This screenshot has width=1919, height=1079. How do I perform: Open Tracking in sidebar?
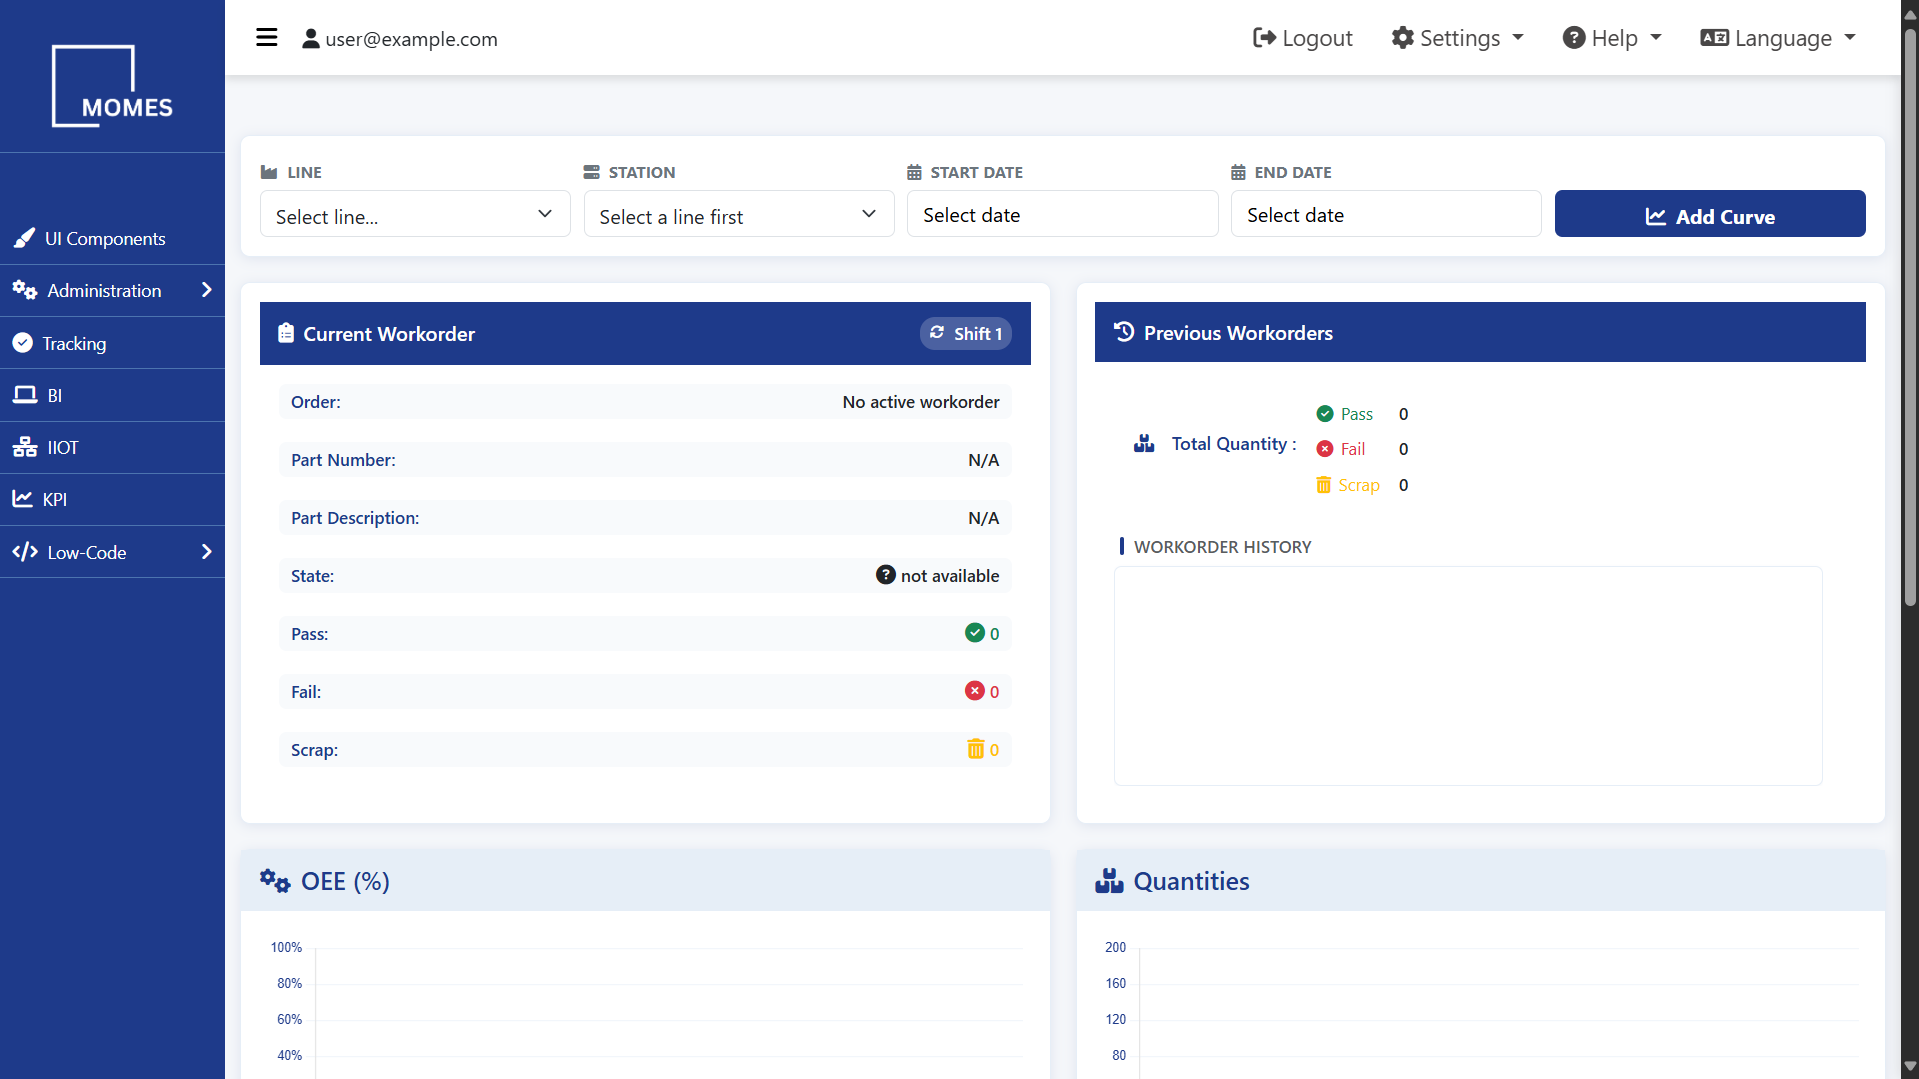[112, 343]
